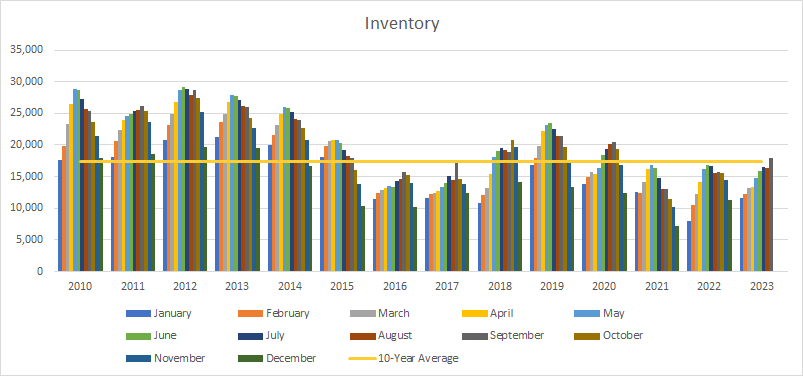Click the Inventory chart title
The image size is (803, 376).
coord(402,24)
